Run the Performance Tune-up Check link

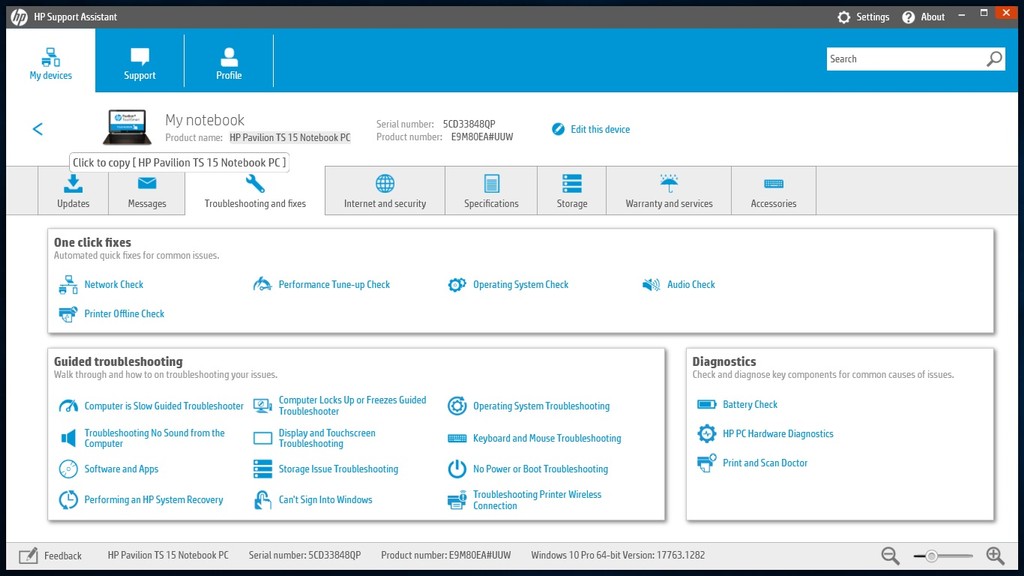pos(334,285)
